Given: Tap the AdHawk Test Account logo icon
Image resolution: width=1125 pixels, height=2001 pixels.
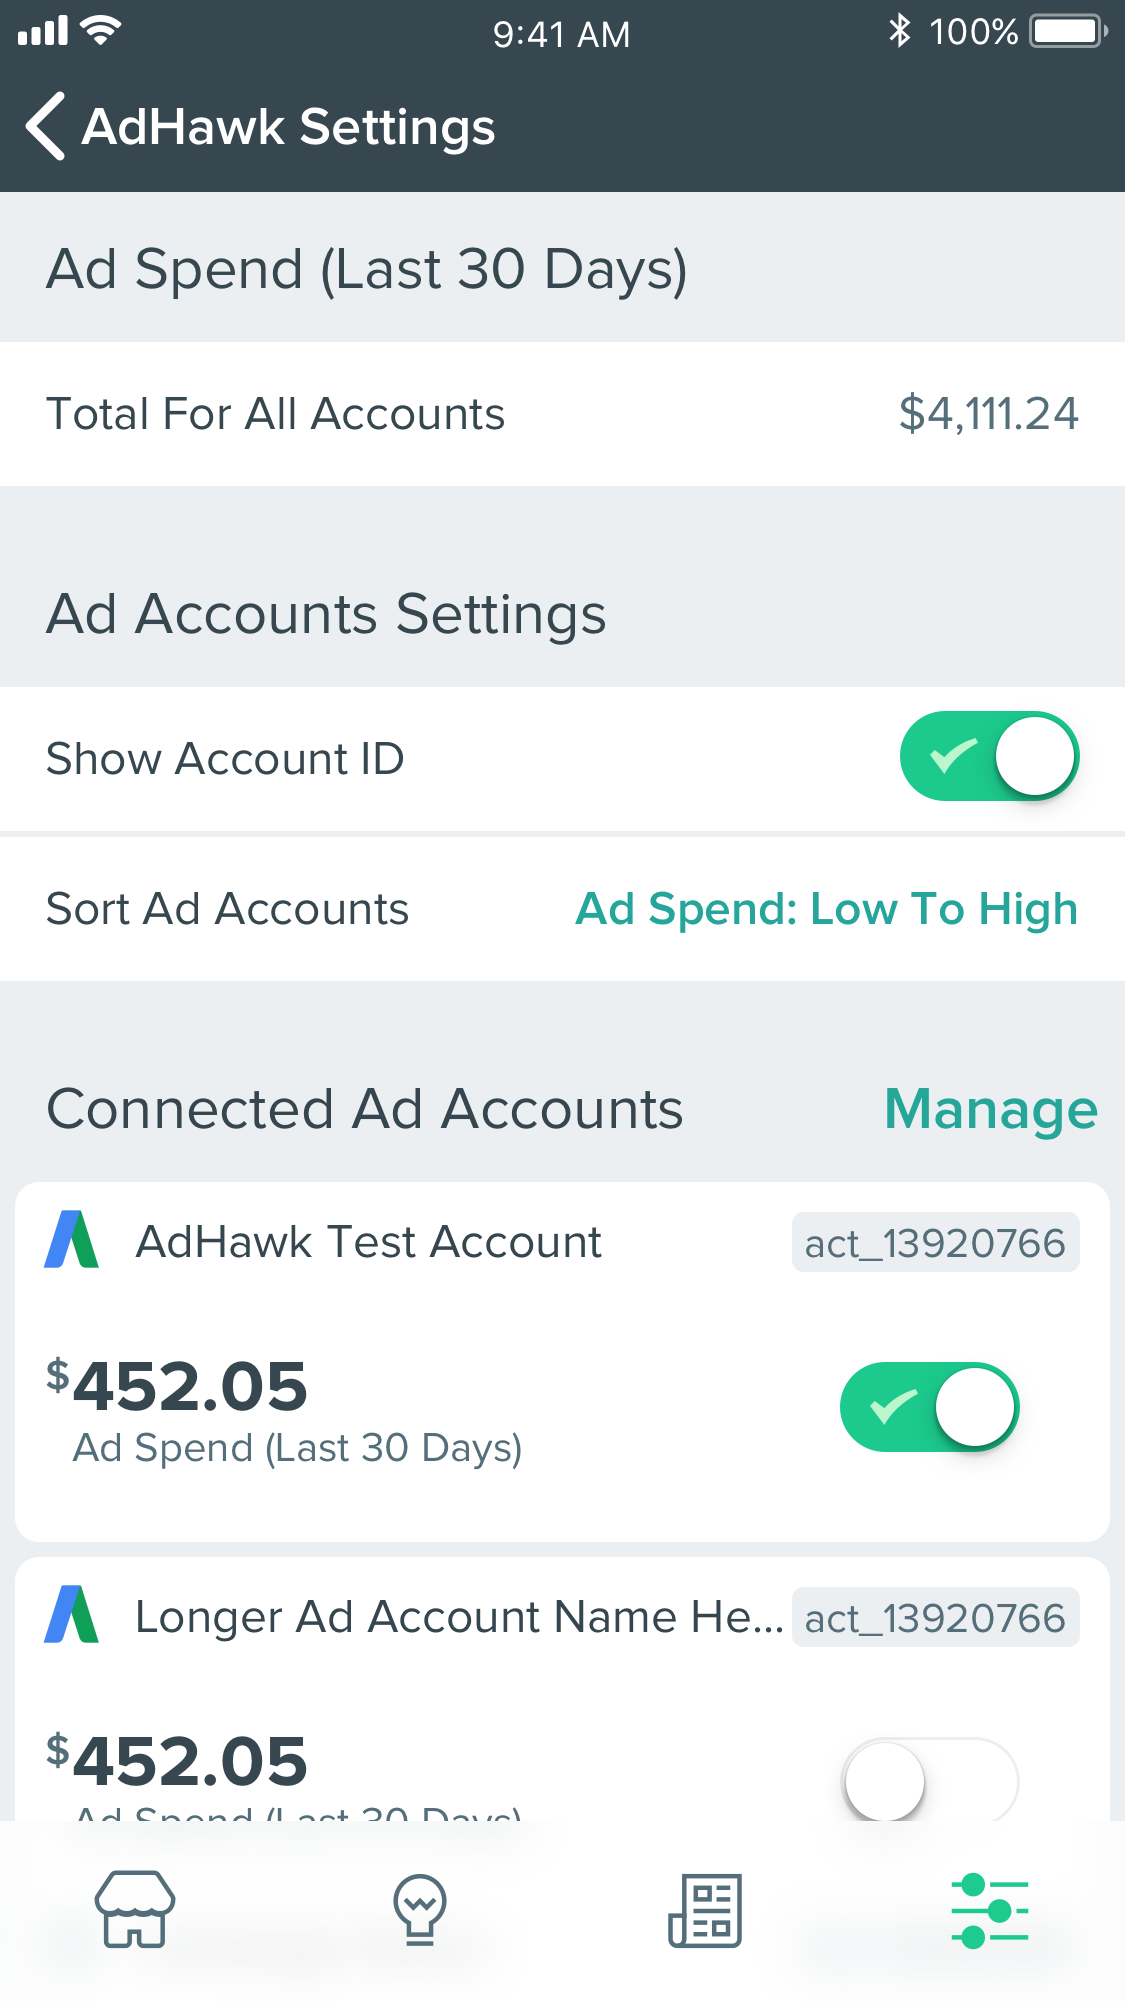Looking at the screenshot, I should tap(72, 1240).
